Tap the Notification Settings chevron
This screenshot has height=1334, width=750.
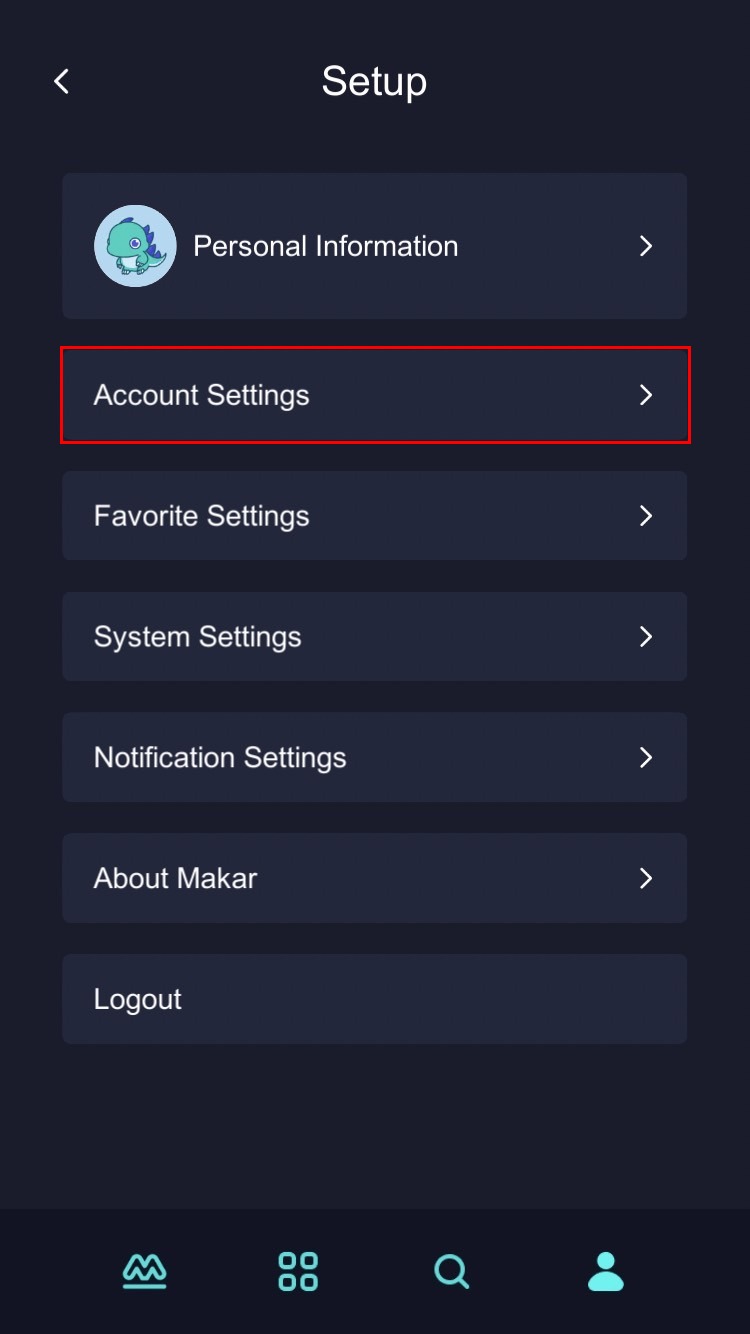coord(646,758)
